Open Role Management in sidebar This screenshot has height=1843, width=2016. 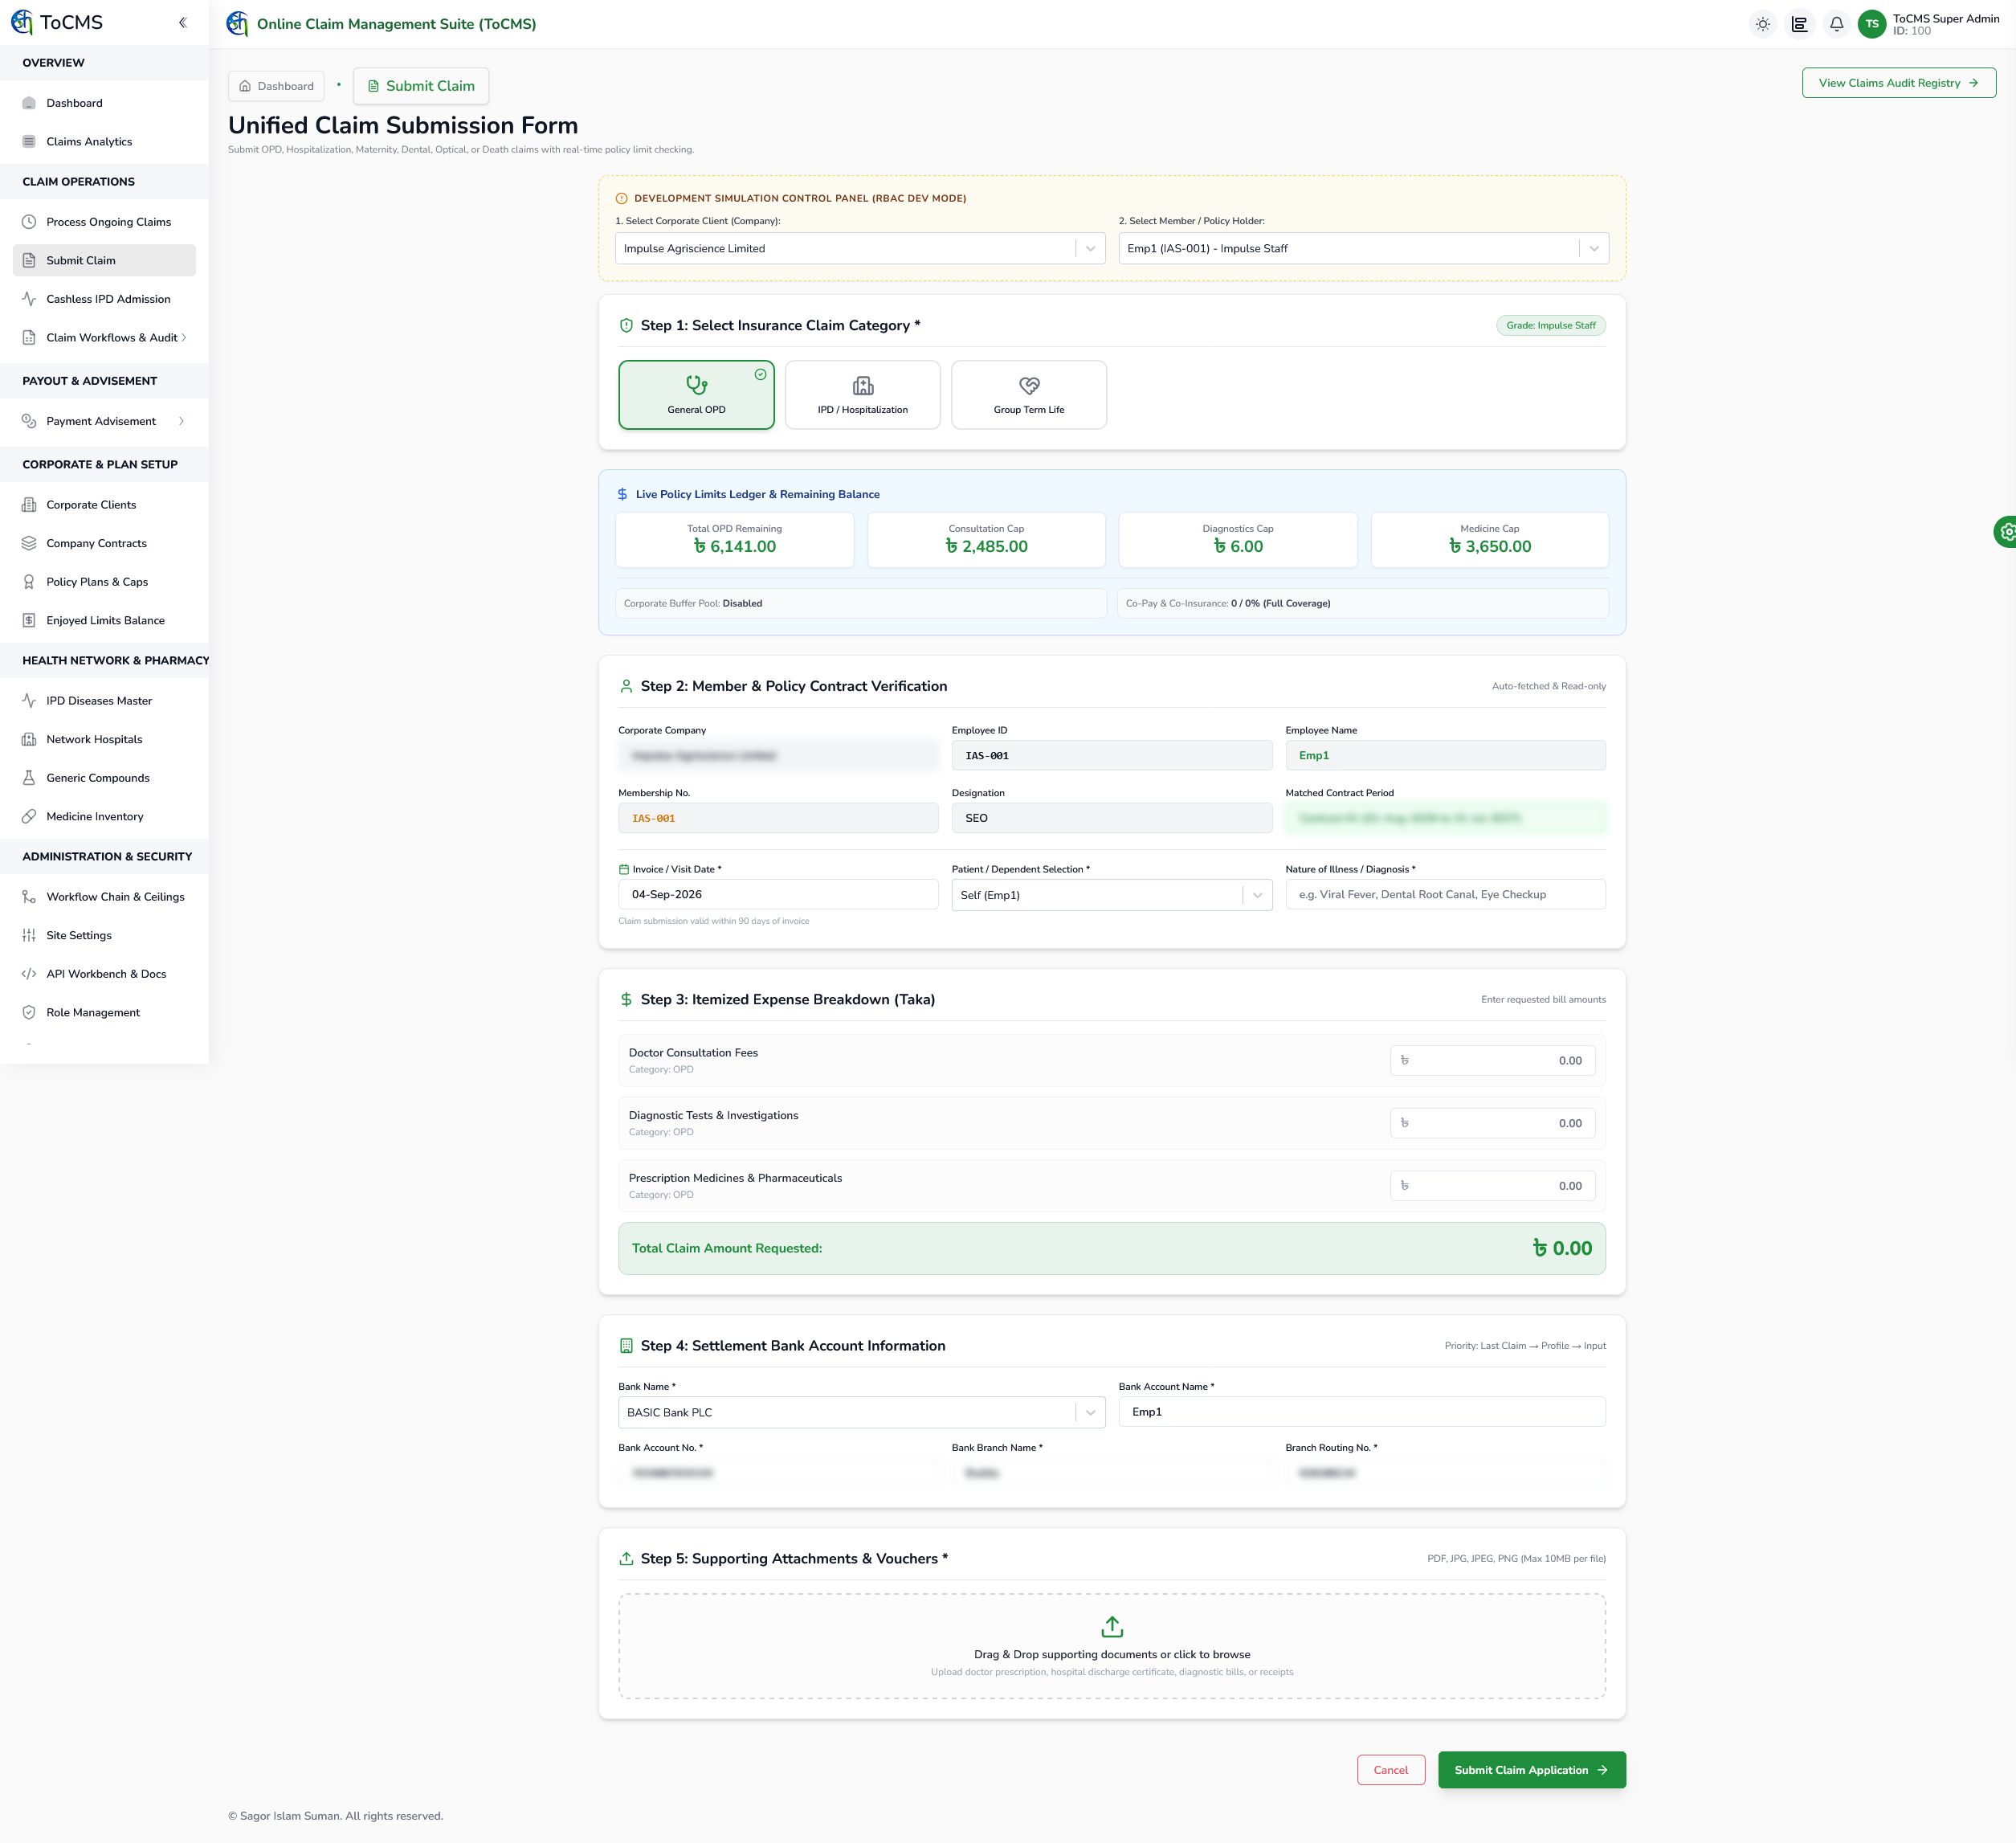[x=104, y=1012]
